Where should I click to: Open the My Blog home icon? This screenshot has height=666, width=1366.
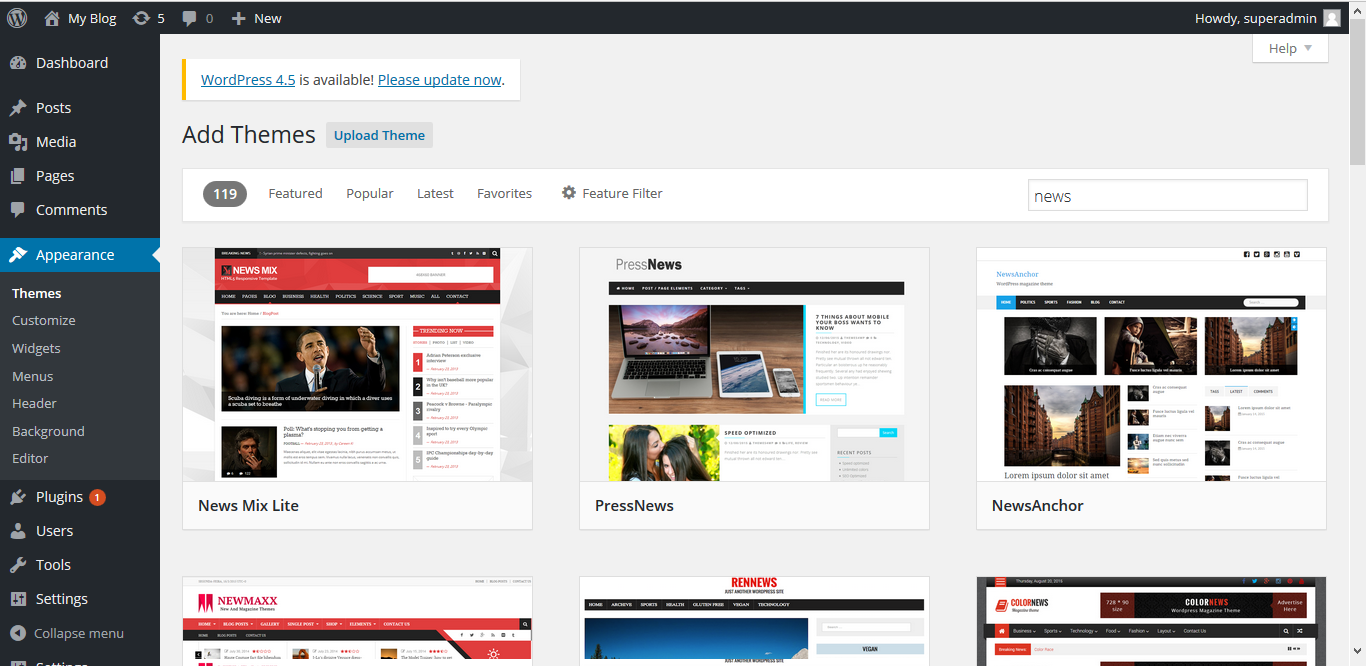click(52, 18)
